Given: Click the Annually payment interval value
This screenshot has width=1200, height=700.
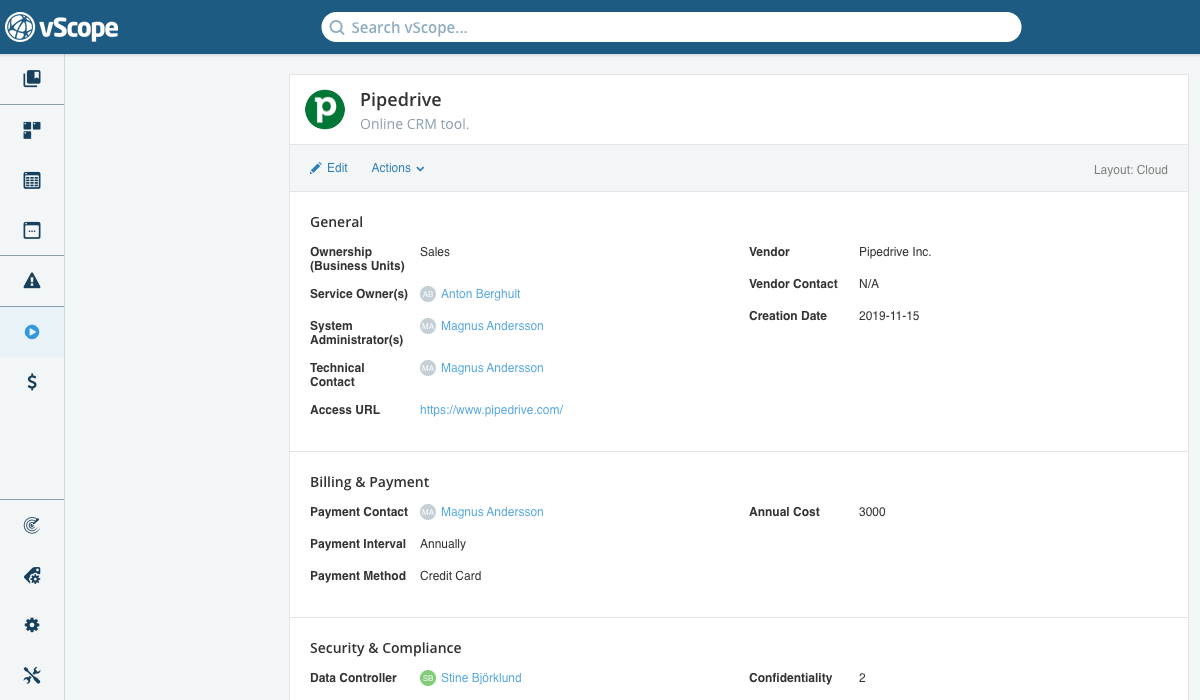Looking at the screenshot, I should click(443, 544).
